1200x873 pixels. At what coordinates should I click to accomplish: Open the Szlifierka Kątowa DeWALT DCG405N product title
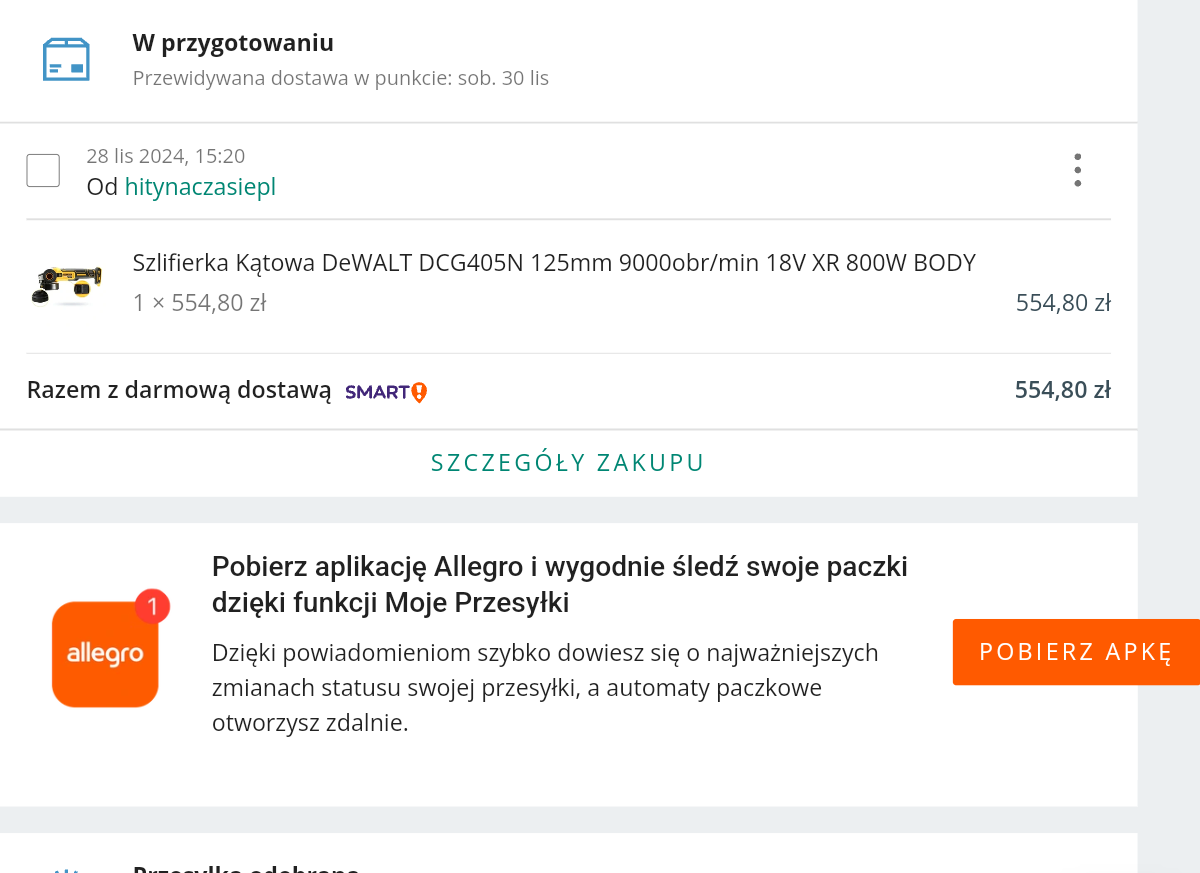[553, 263]
